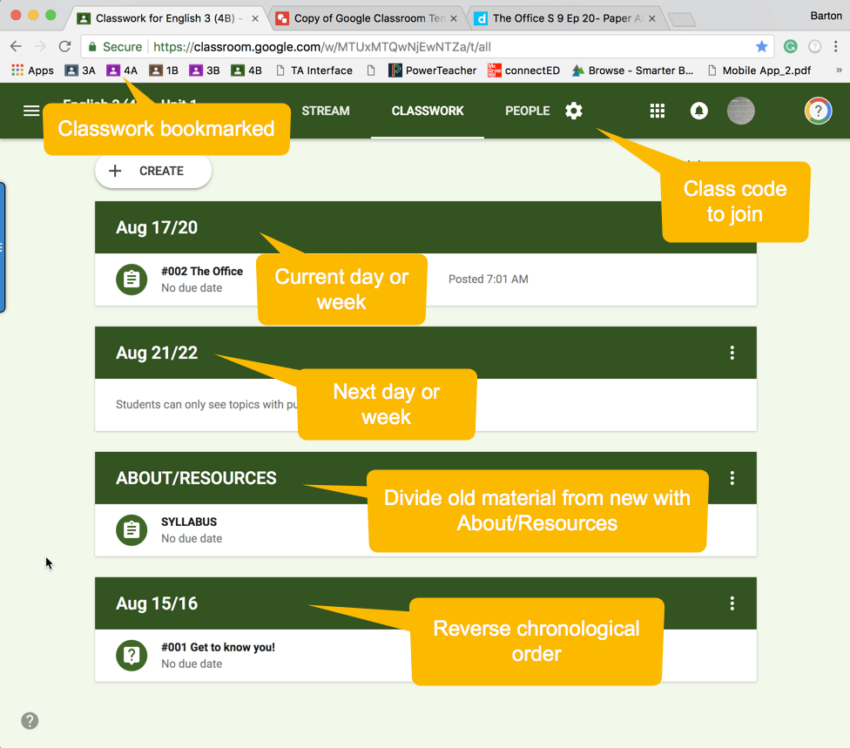Switch to Copy of Google Classroom browser tab
This screenshot has width=850, height=748.
pyautogui.click(x=369, y=18)
